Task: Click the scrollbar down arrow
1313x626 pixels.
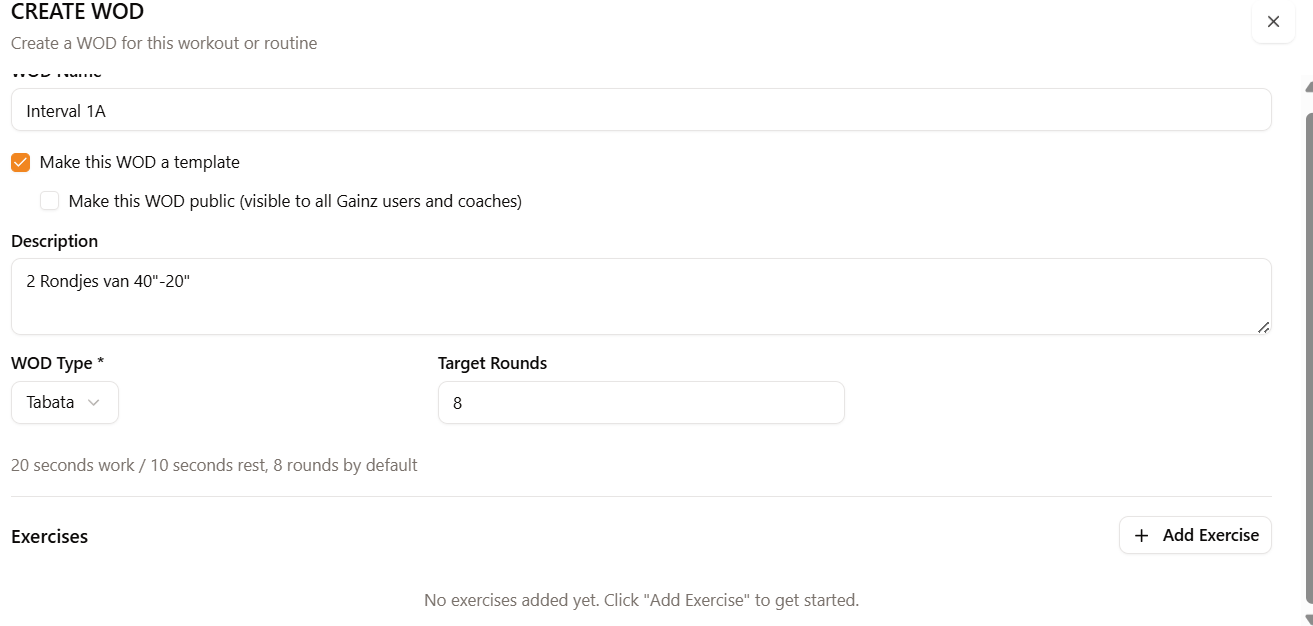Action: [1308, 620]
